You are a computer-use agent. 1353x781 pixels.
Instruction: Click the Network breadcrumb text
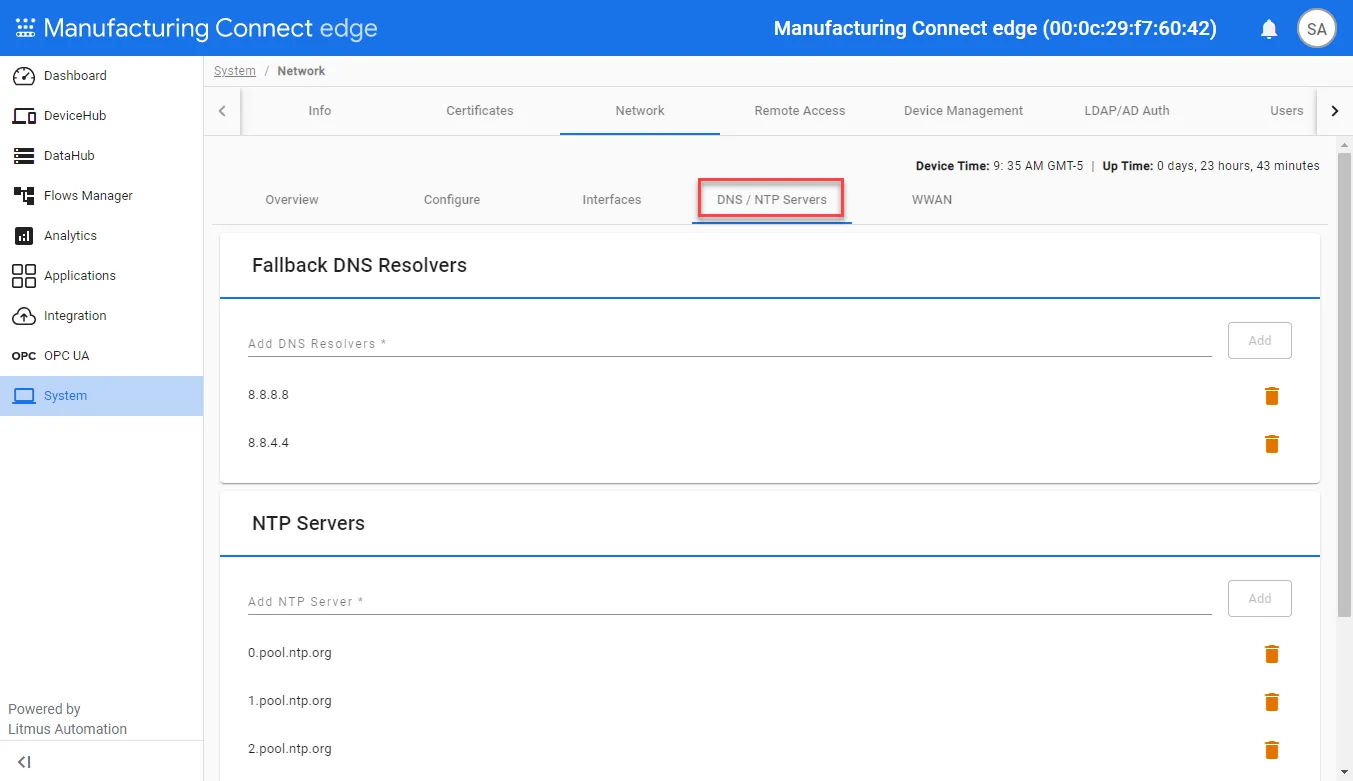pos(301,71)
